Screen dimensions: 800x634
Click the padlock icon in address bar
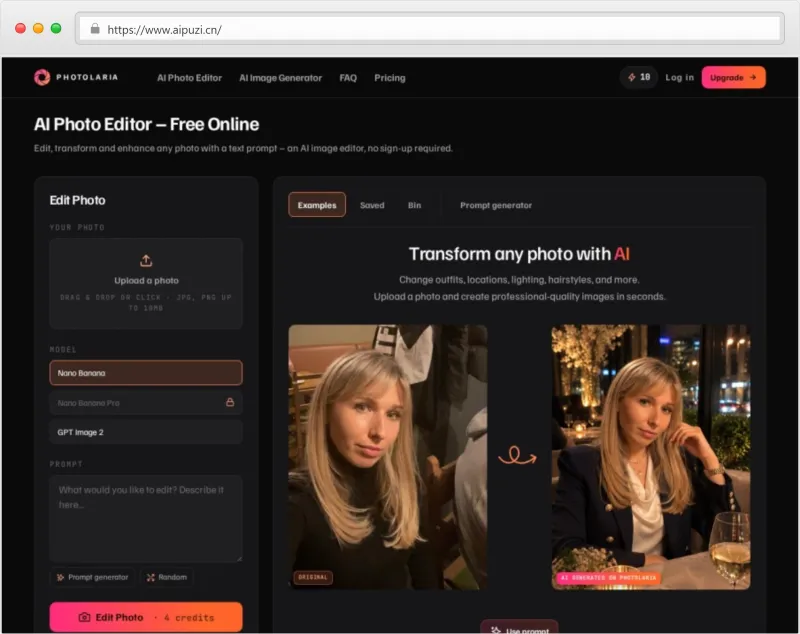(95, 29)
